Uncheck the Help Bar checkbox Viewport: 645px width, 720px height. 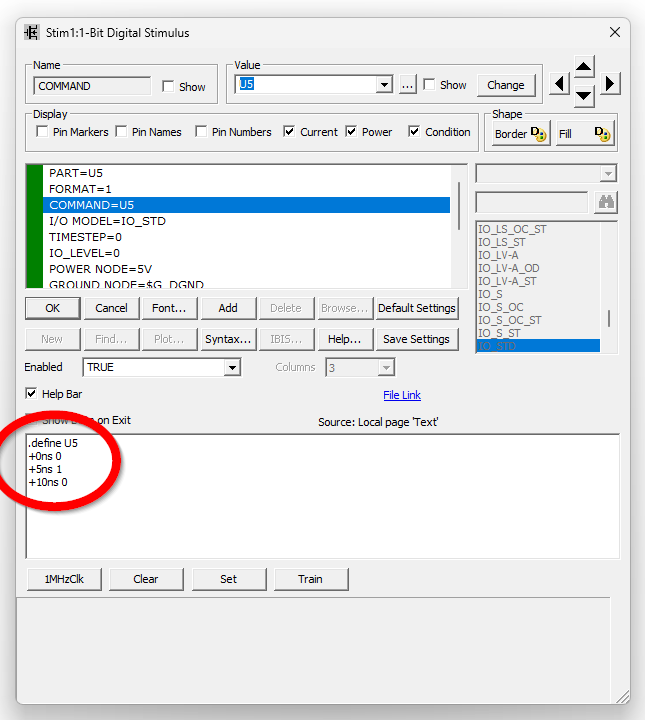31,394
